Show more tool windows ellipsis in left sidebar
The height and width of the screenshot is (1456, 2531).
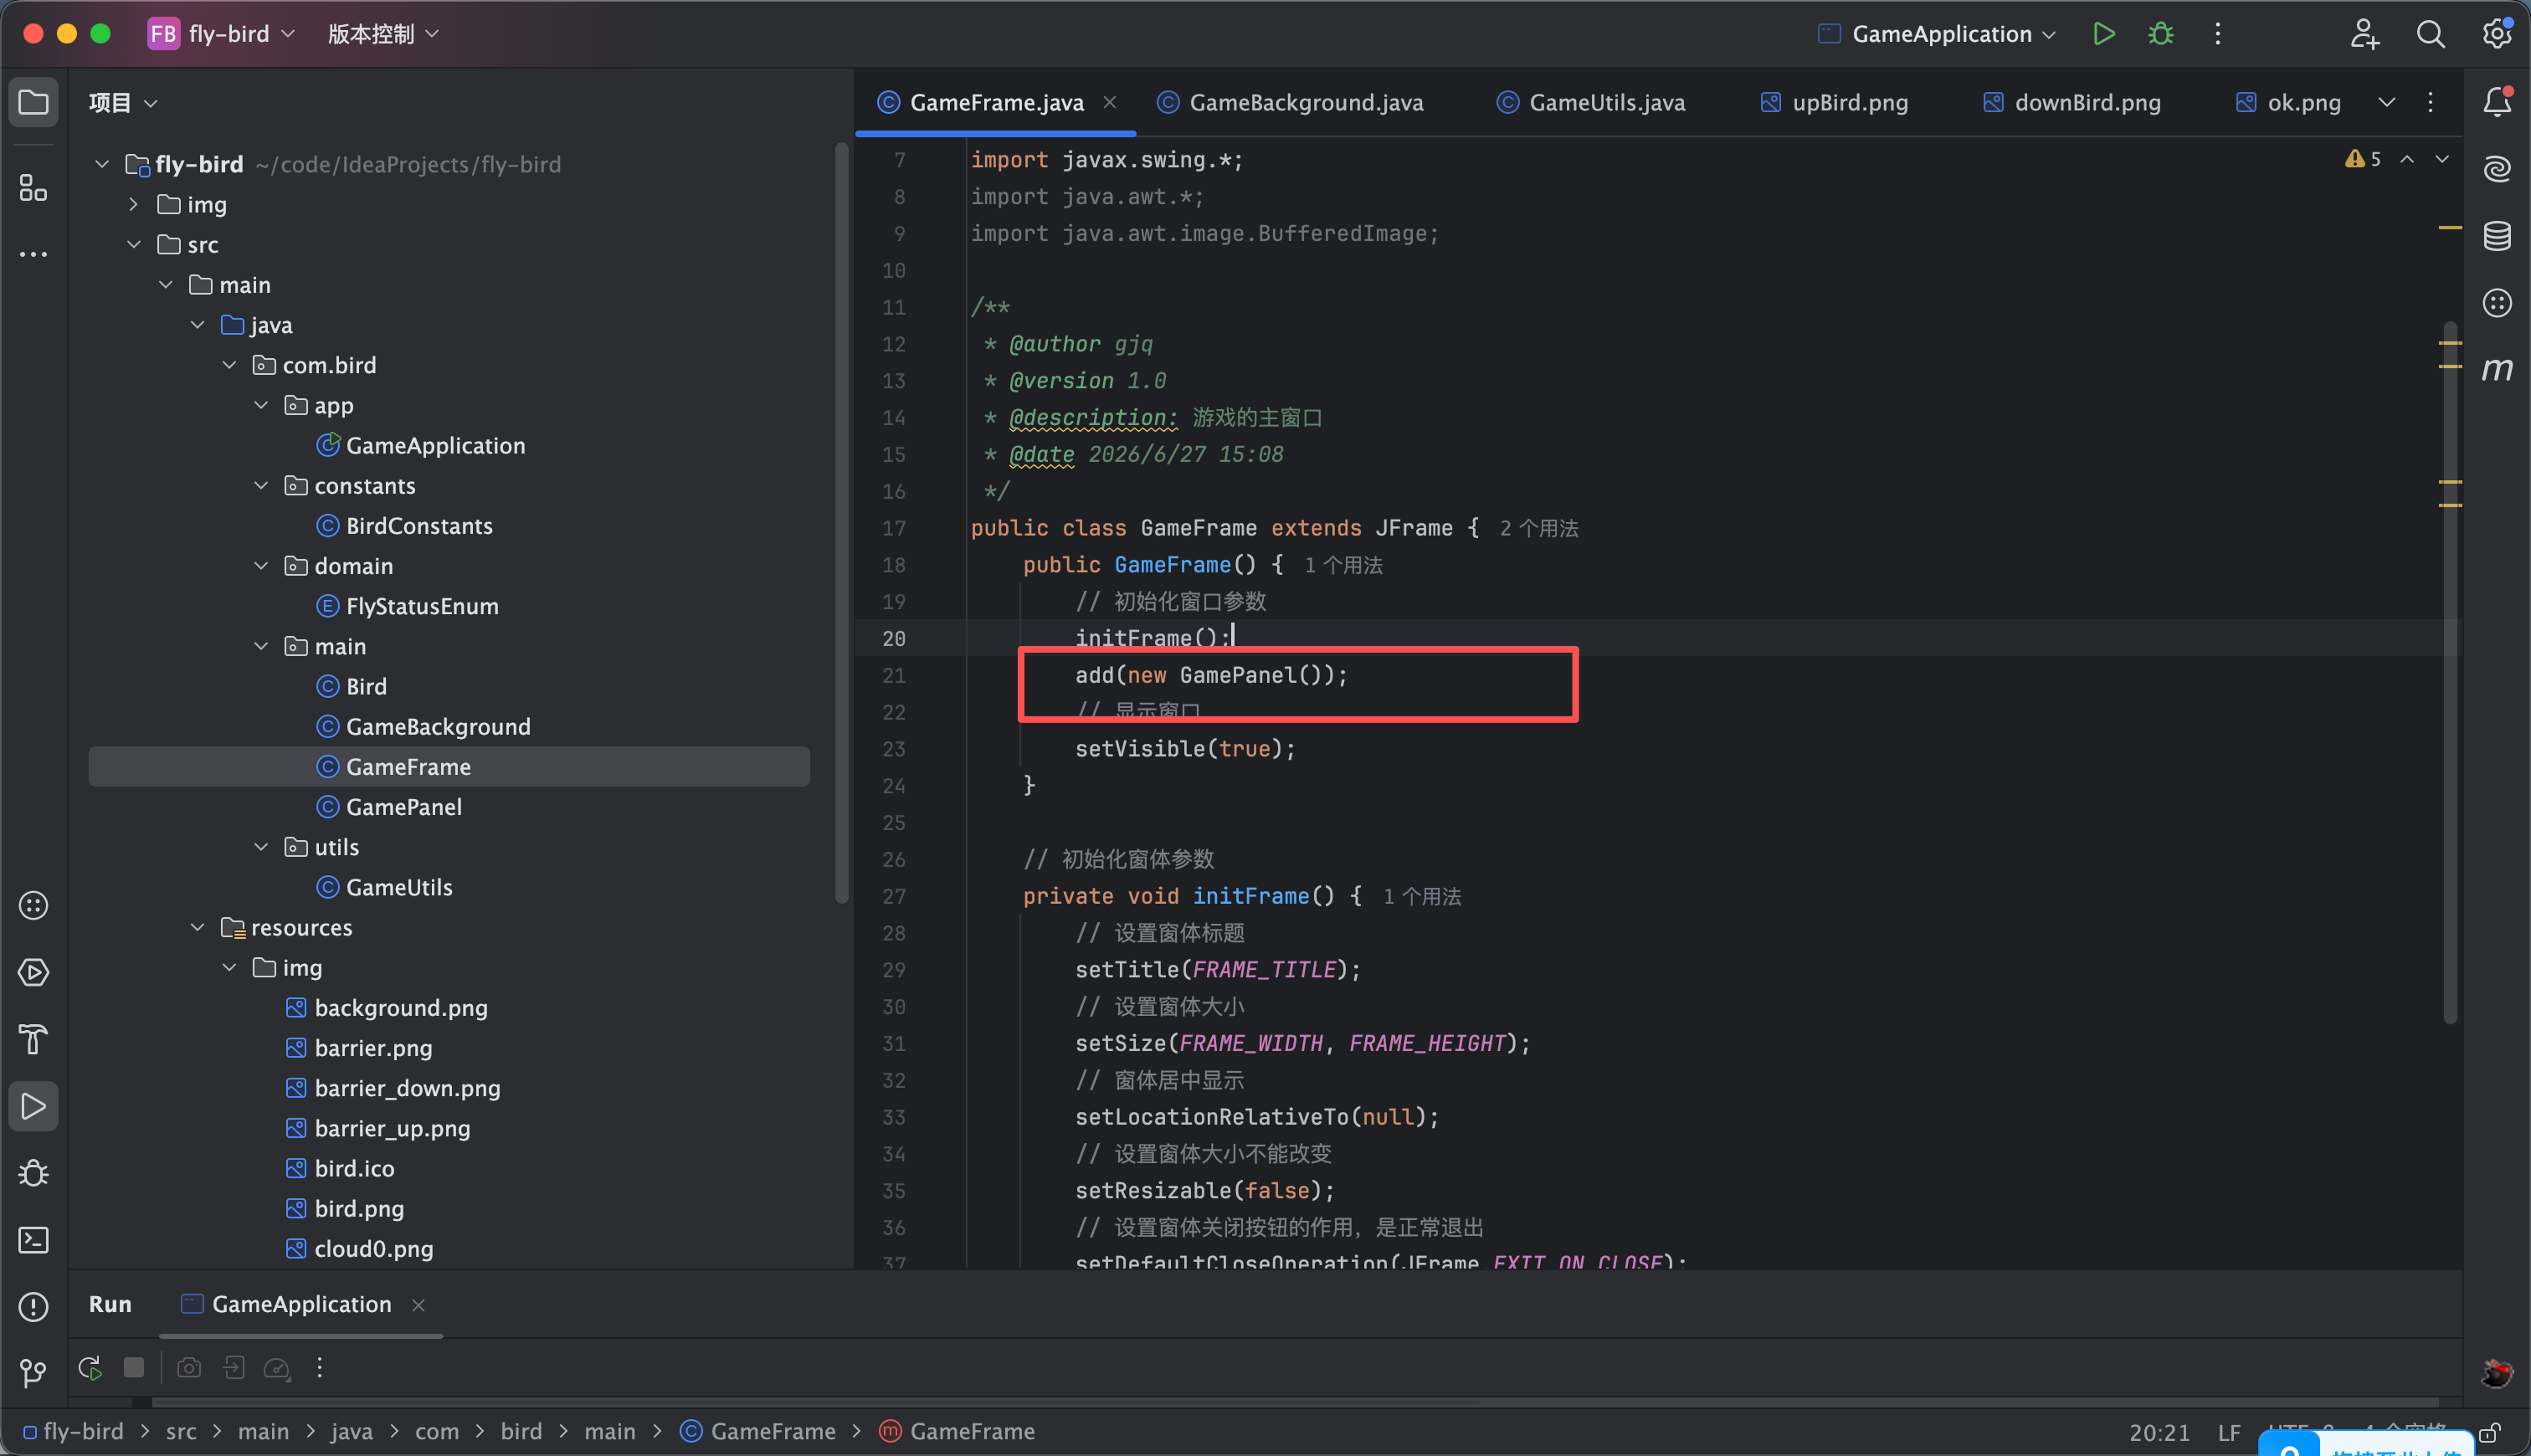coord(34,254)
